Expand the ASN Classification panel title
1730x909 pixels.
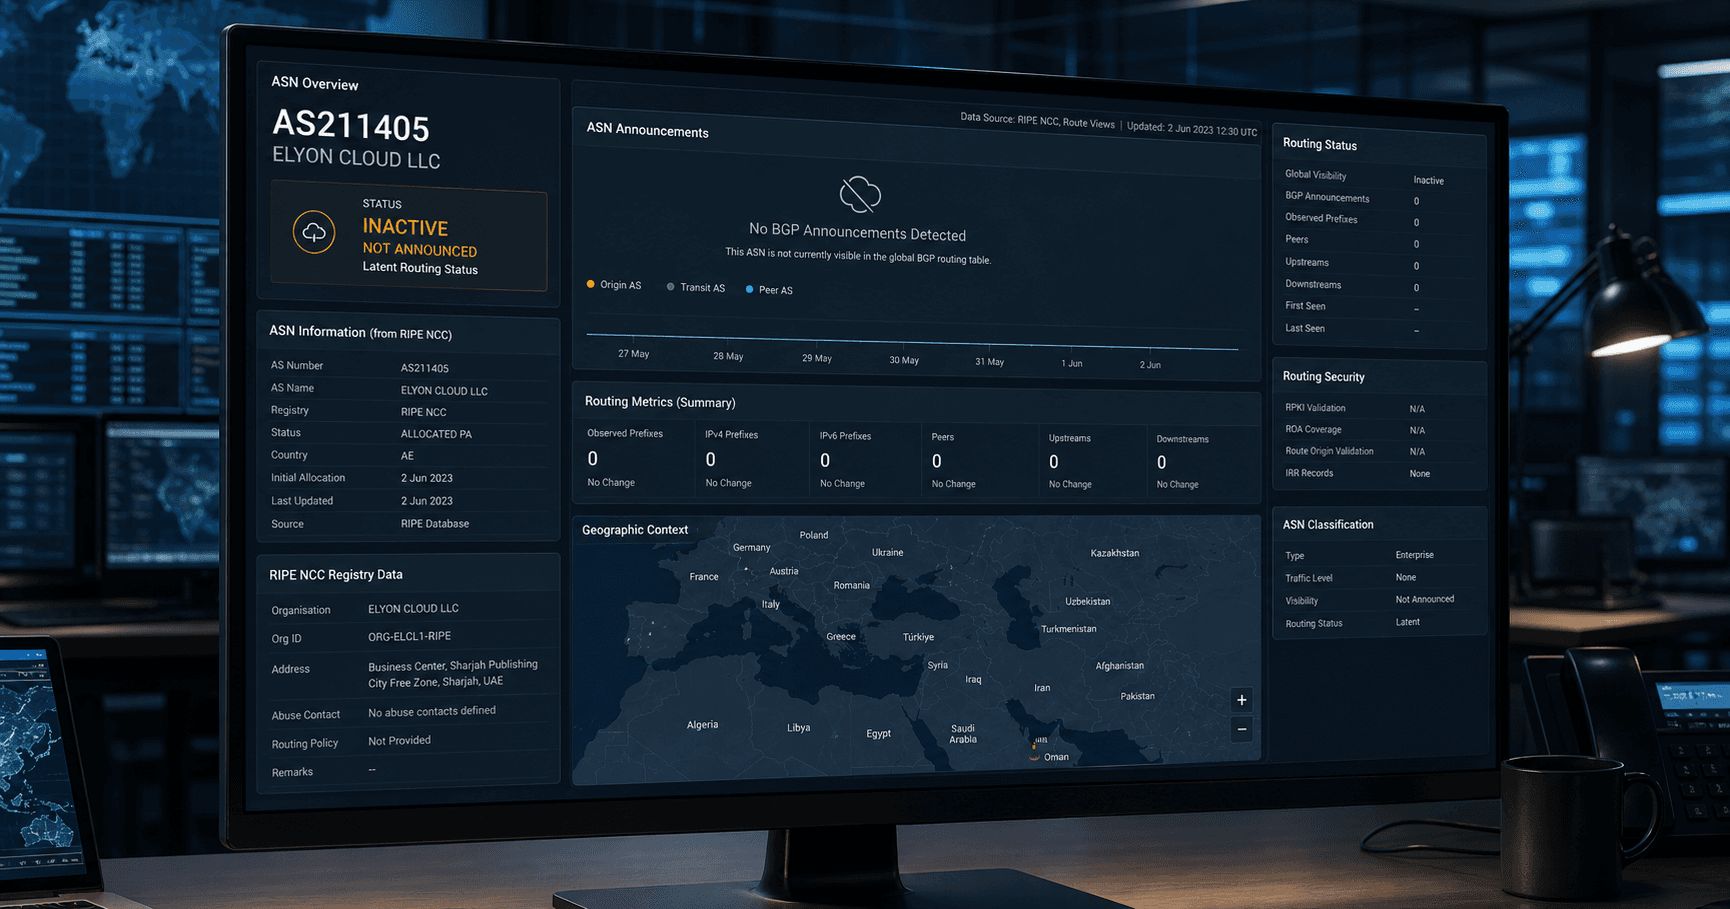[1328, 524]
